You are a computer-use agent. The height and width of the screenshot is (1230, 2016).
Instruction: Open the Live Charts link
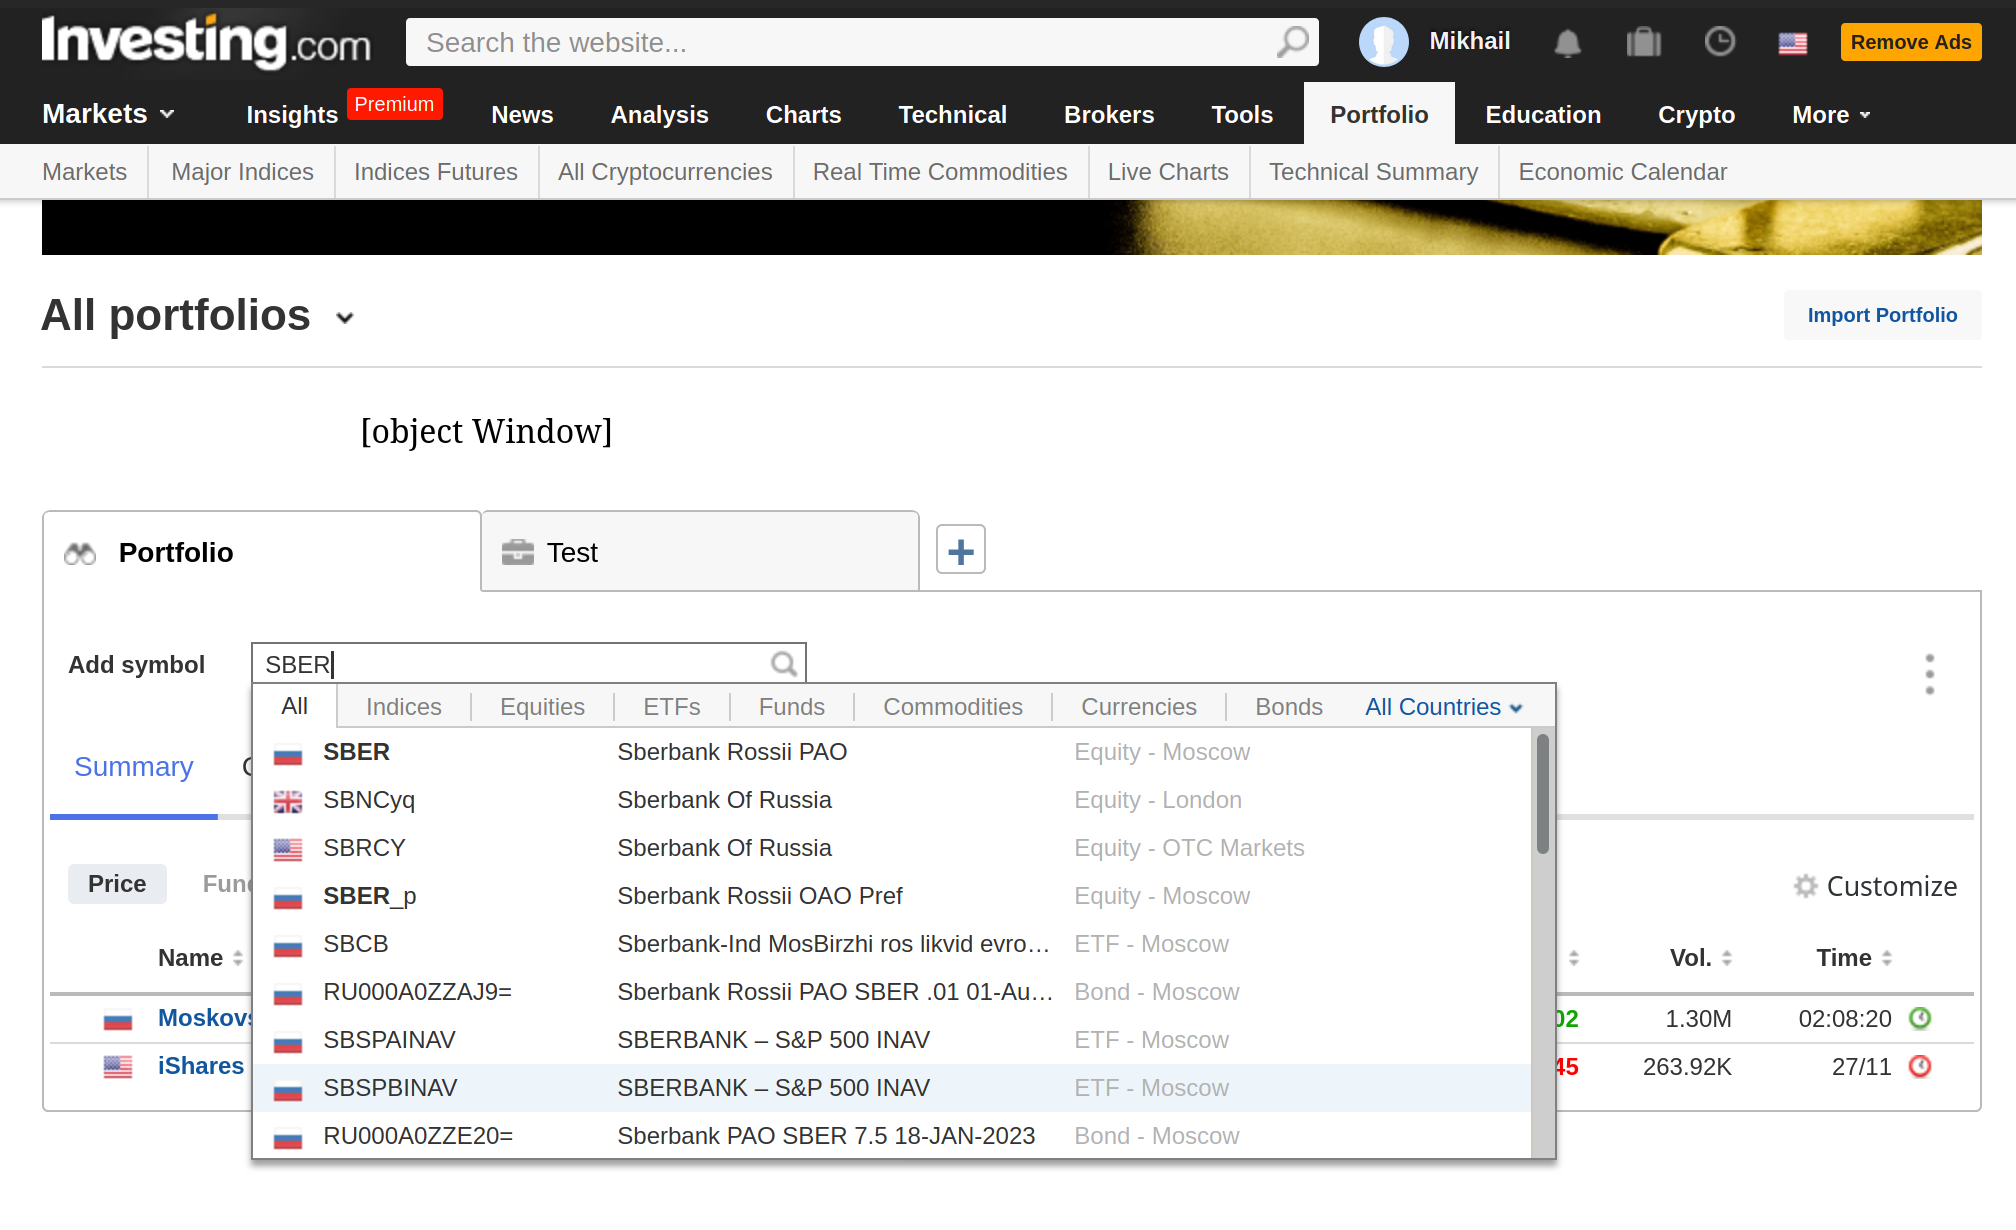click(x=1168, y=172)
